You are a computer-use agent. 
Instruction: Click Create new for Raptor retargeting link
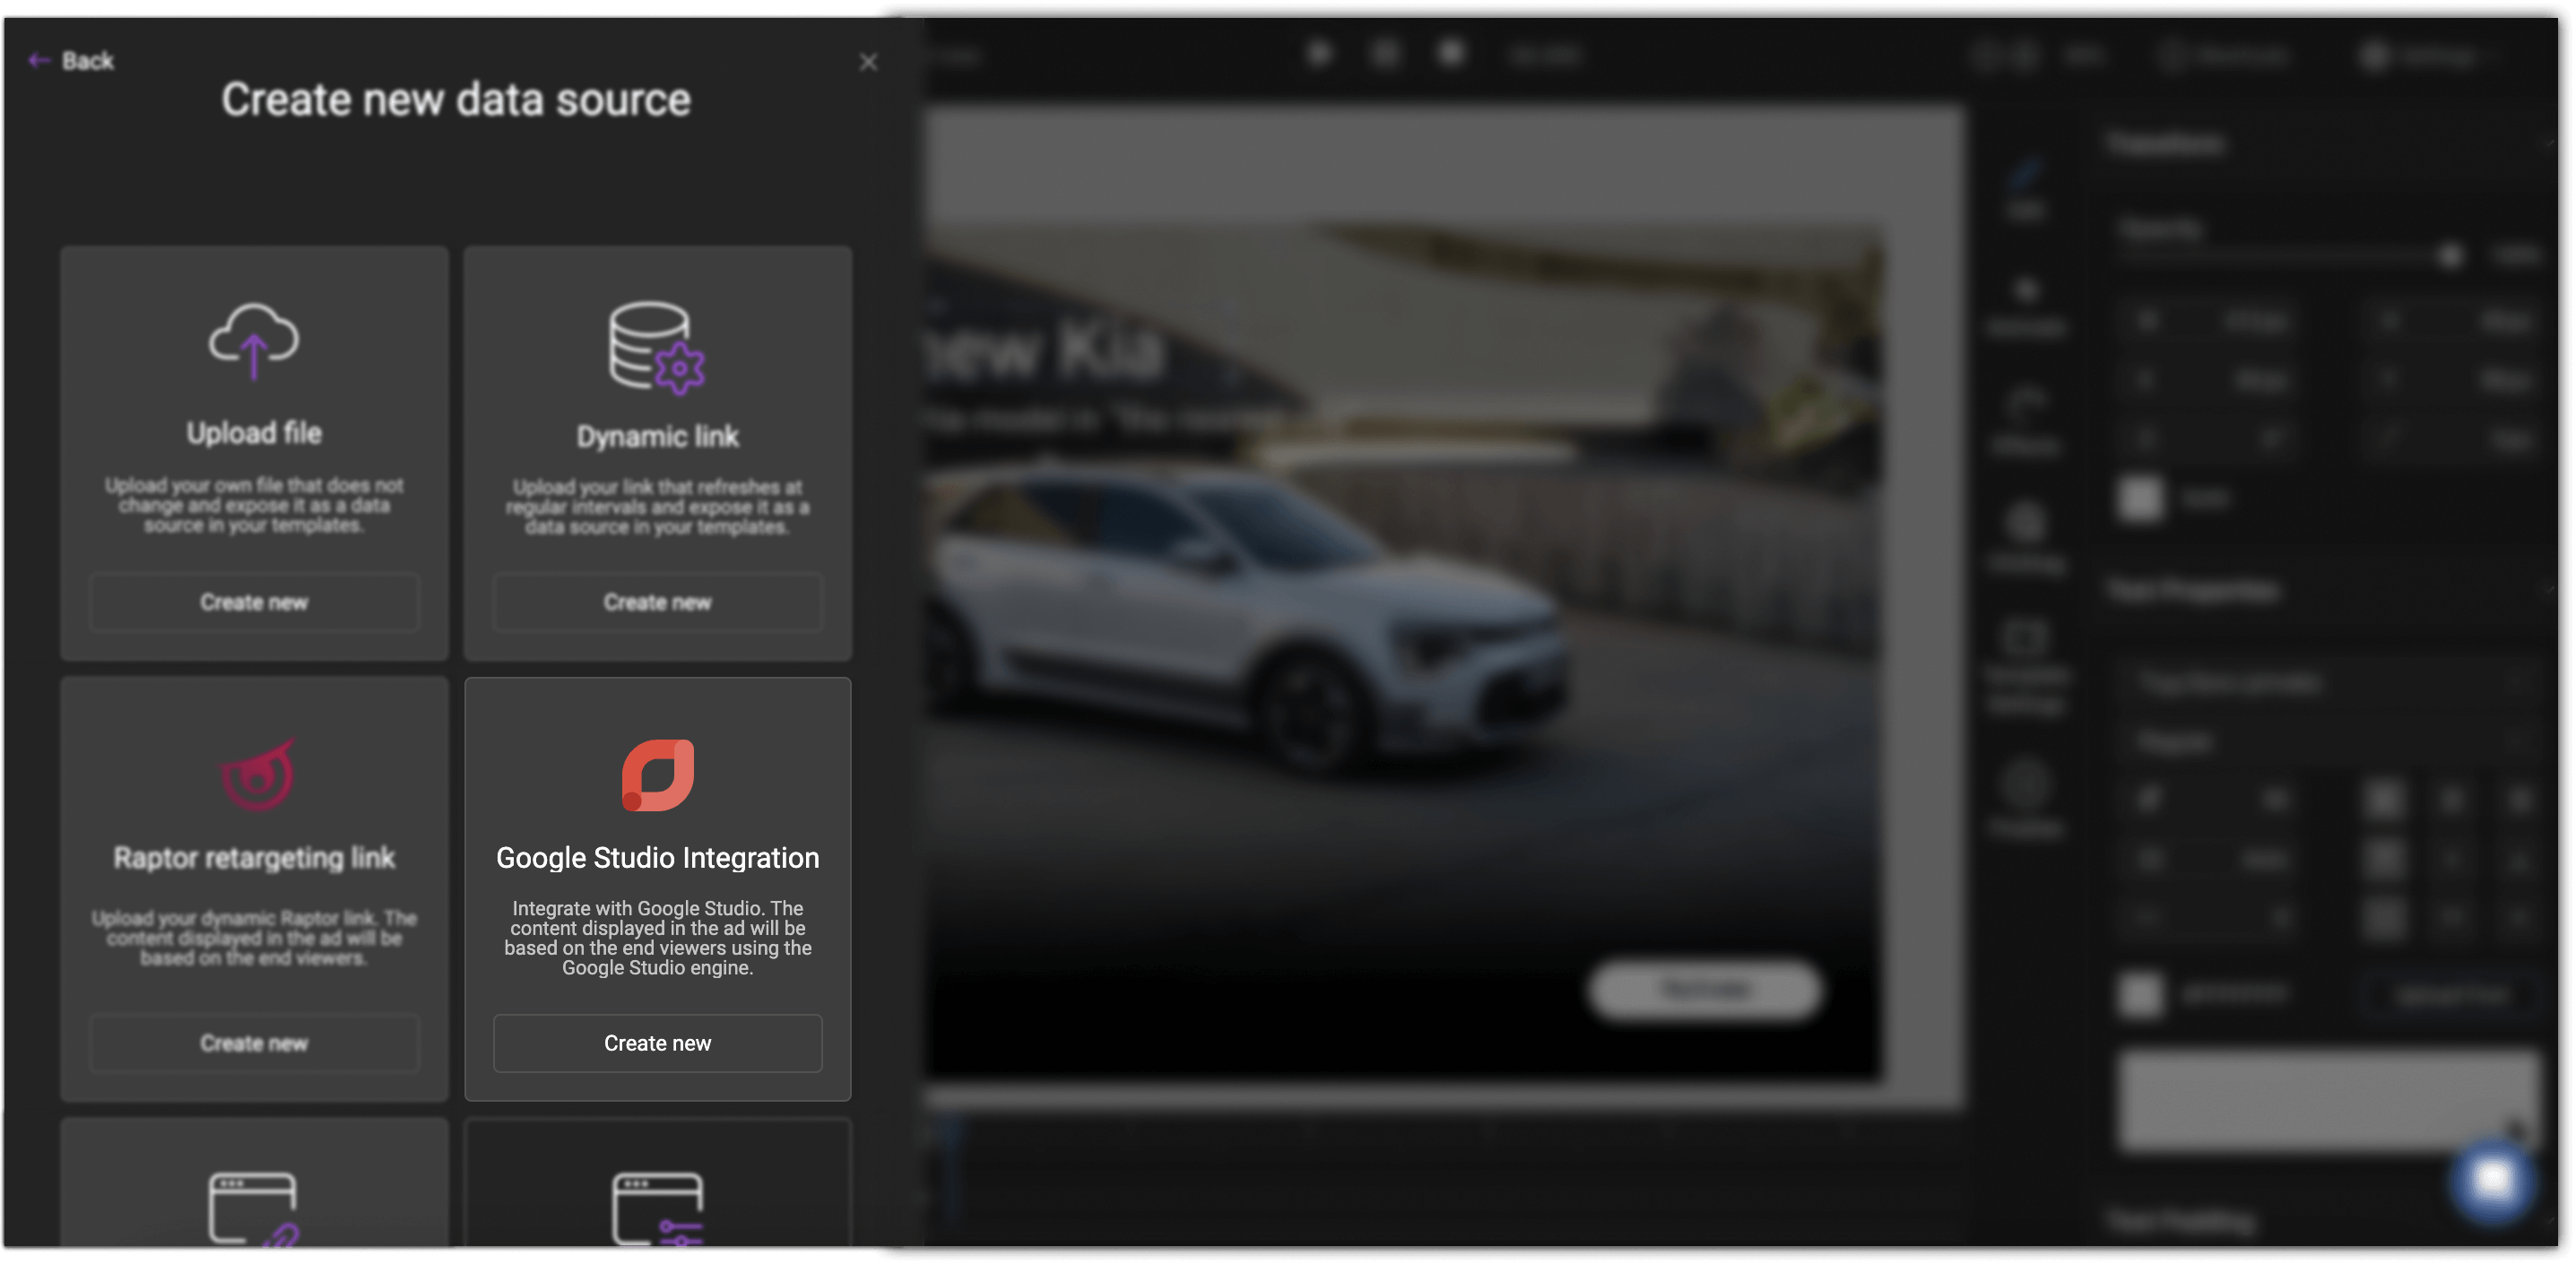click(x=253, y=1043)
